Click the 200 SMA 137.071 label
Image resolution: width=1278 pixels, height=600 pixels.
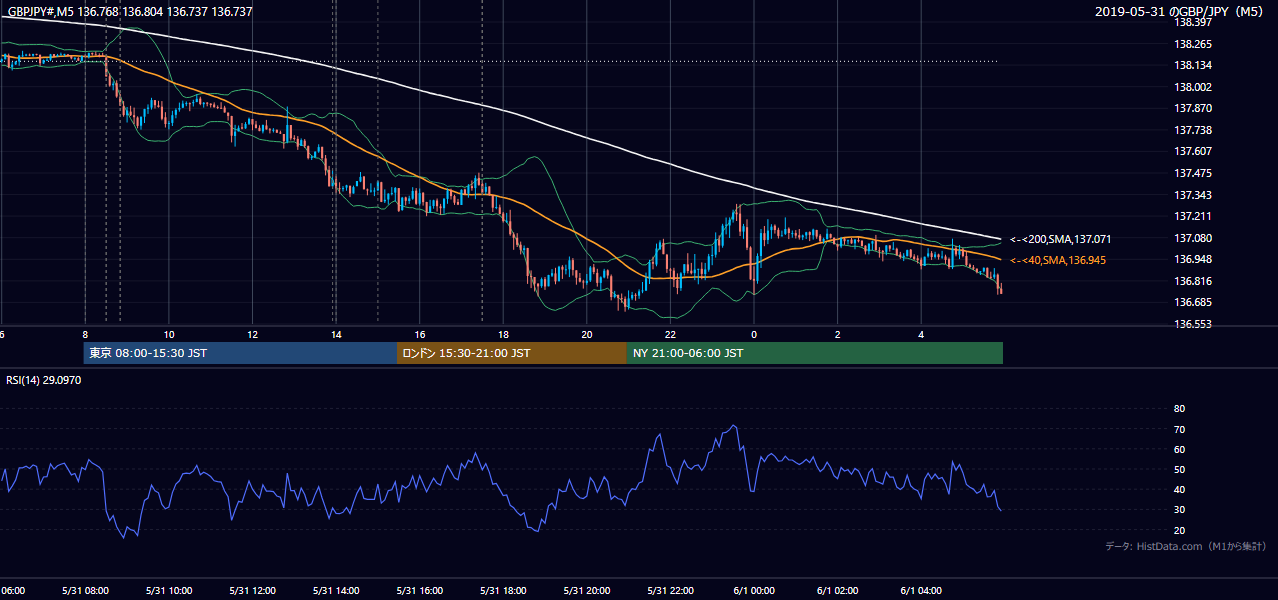(1060, 239)
